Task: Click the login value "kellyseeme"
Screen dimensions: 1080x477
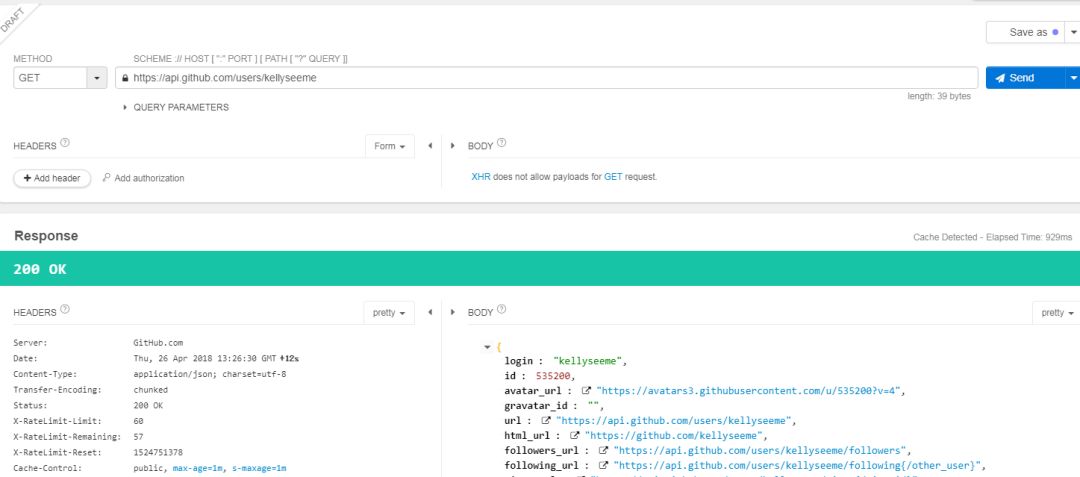Action: pyautogui.click(x=590, y=361)
